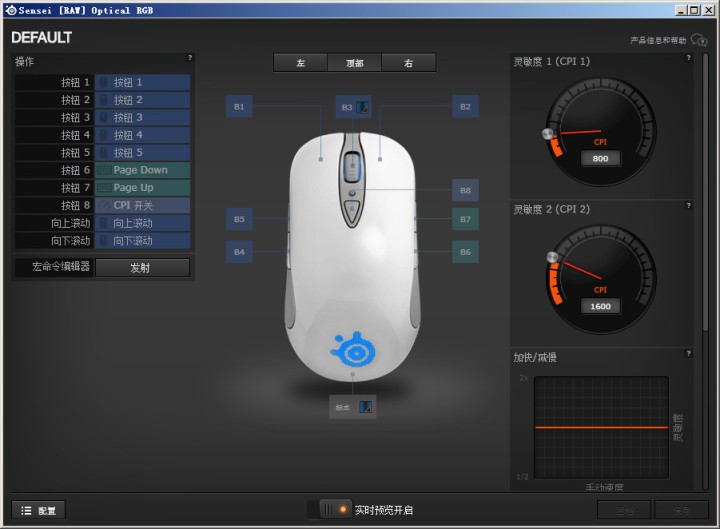Select the B8 button marker
Image resolution: width=720 pixels, height=529 pixels.
coord(465,190)
